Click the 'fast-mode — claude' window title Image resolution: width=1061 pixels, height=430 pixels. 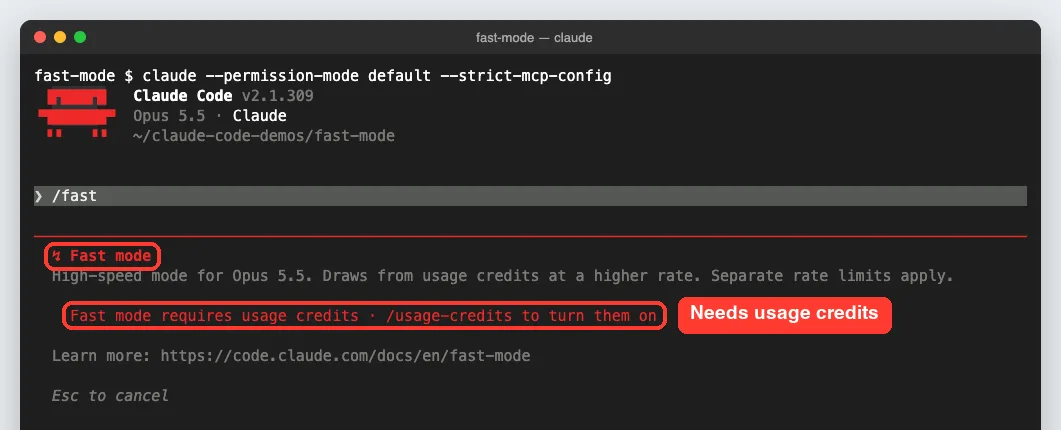tap(534, 38)
